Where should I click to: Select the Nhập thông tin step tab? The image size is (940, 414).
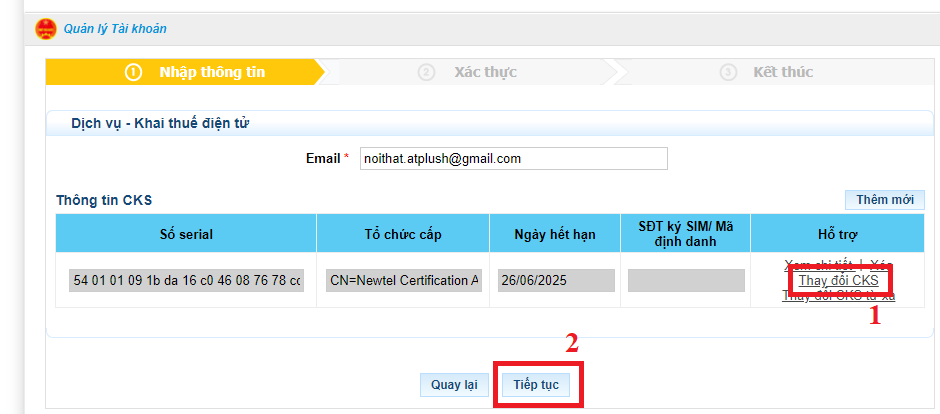pos(210,72)
